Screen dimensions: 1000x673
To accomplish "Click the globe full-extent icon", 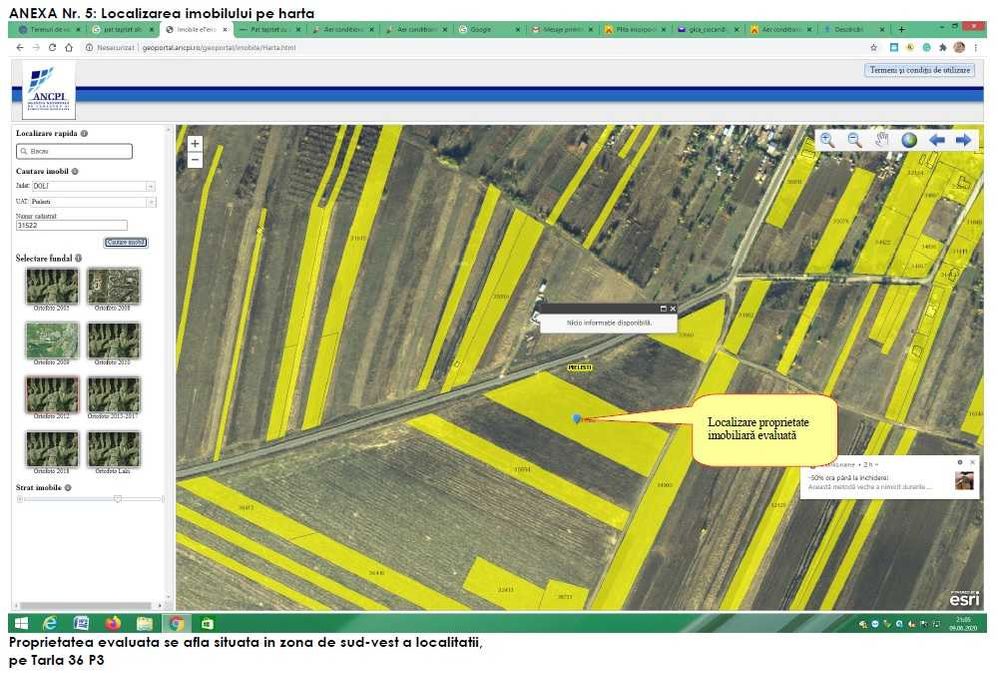I will pyautogui.click(x=909, y=140).
